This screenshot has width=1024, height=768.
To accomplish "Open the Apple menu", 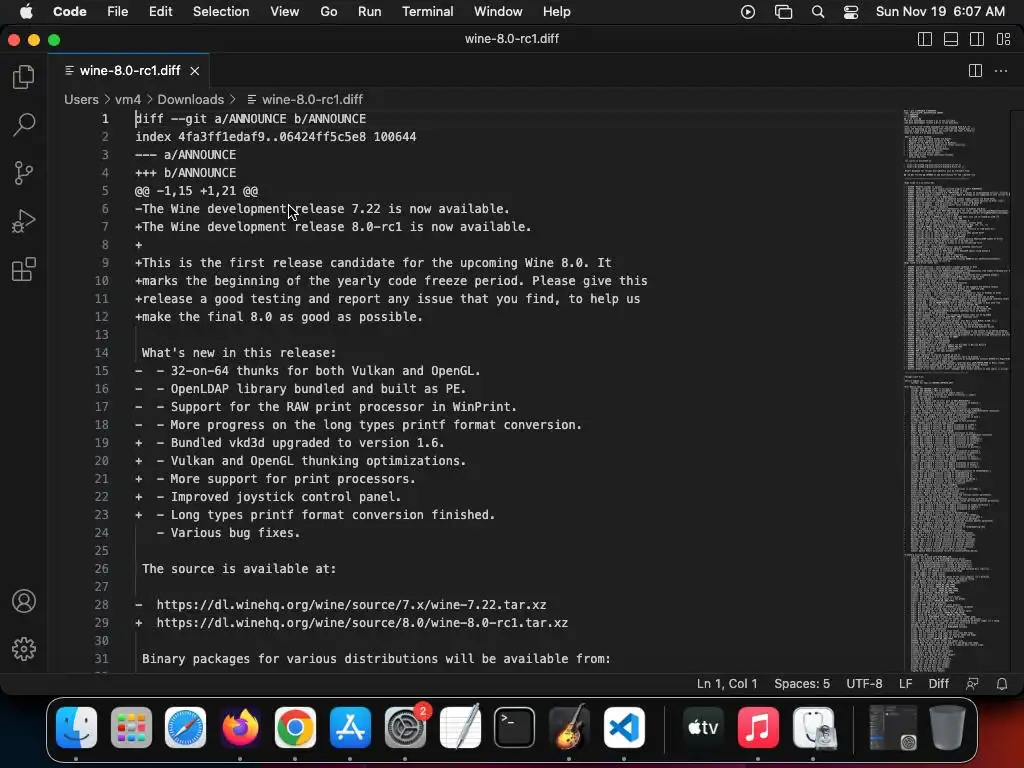I will tap(26, 12).
